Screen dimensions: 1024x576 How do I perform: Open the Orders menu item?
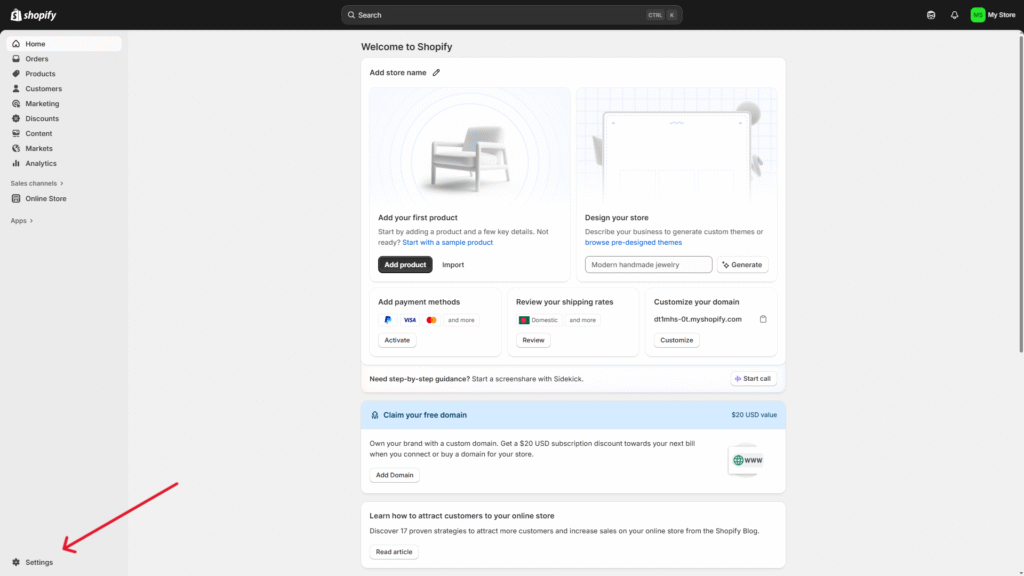[x=37, y=59]
